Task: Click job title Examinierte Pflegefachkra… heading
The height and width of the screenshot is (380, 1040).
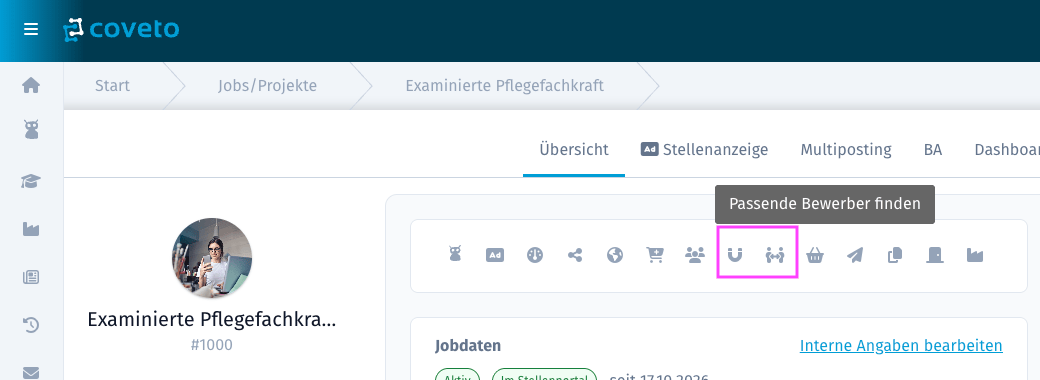Action: [x=212, y=320]
